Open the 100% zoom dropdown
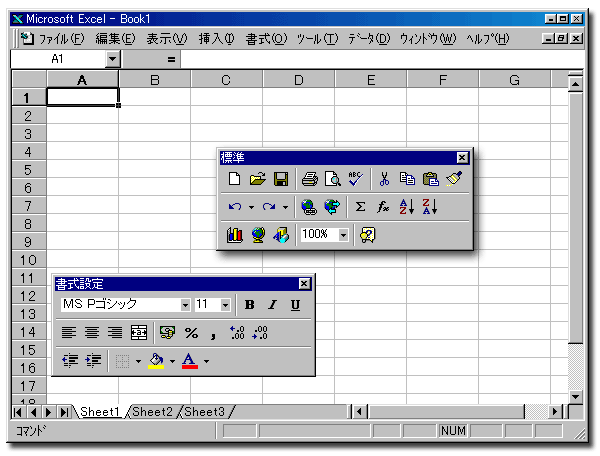 coord(344,235)
